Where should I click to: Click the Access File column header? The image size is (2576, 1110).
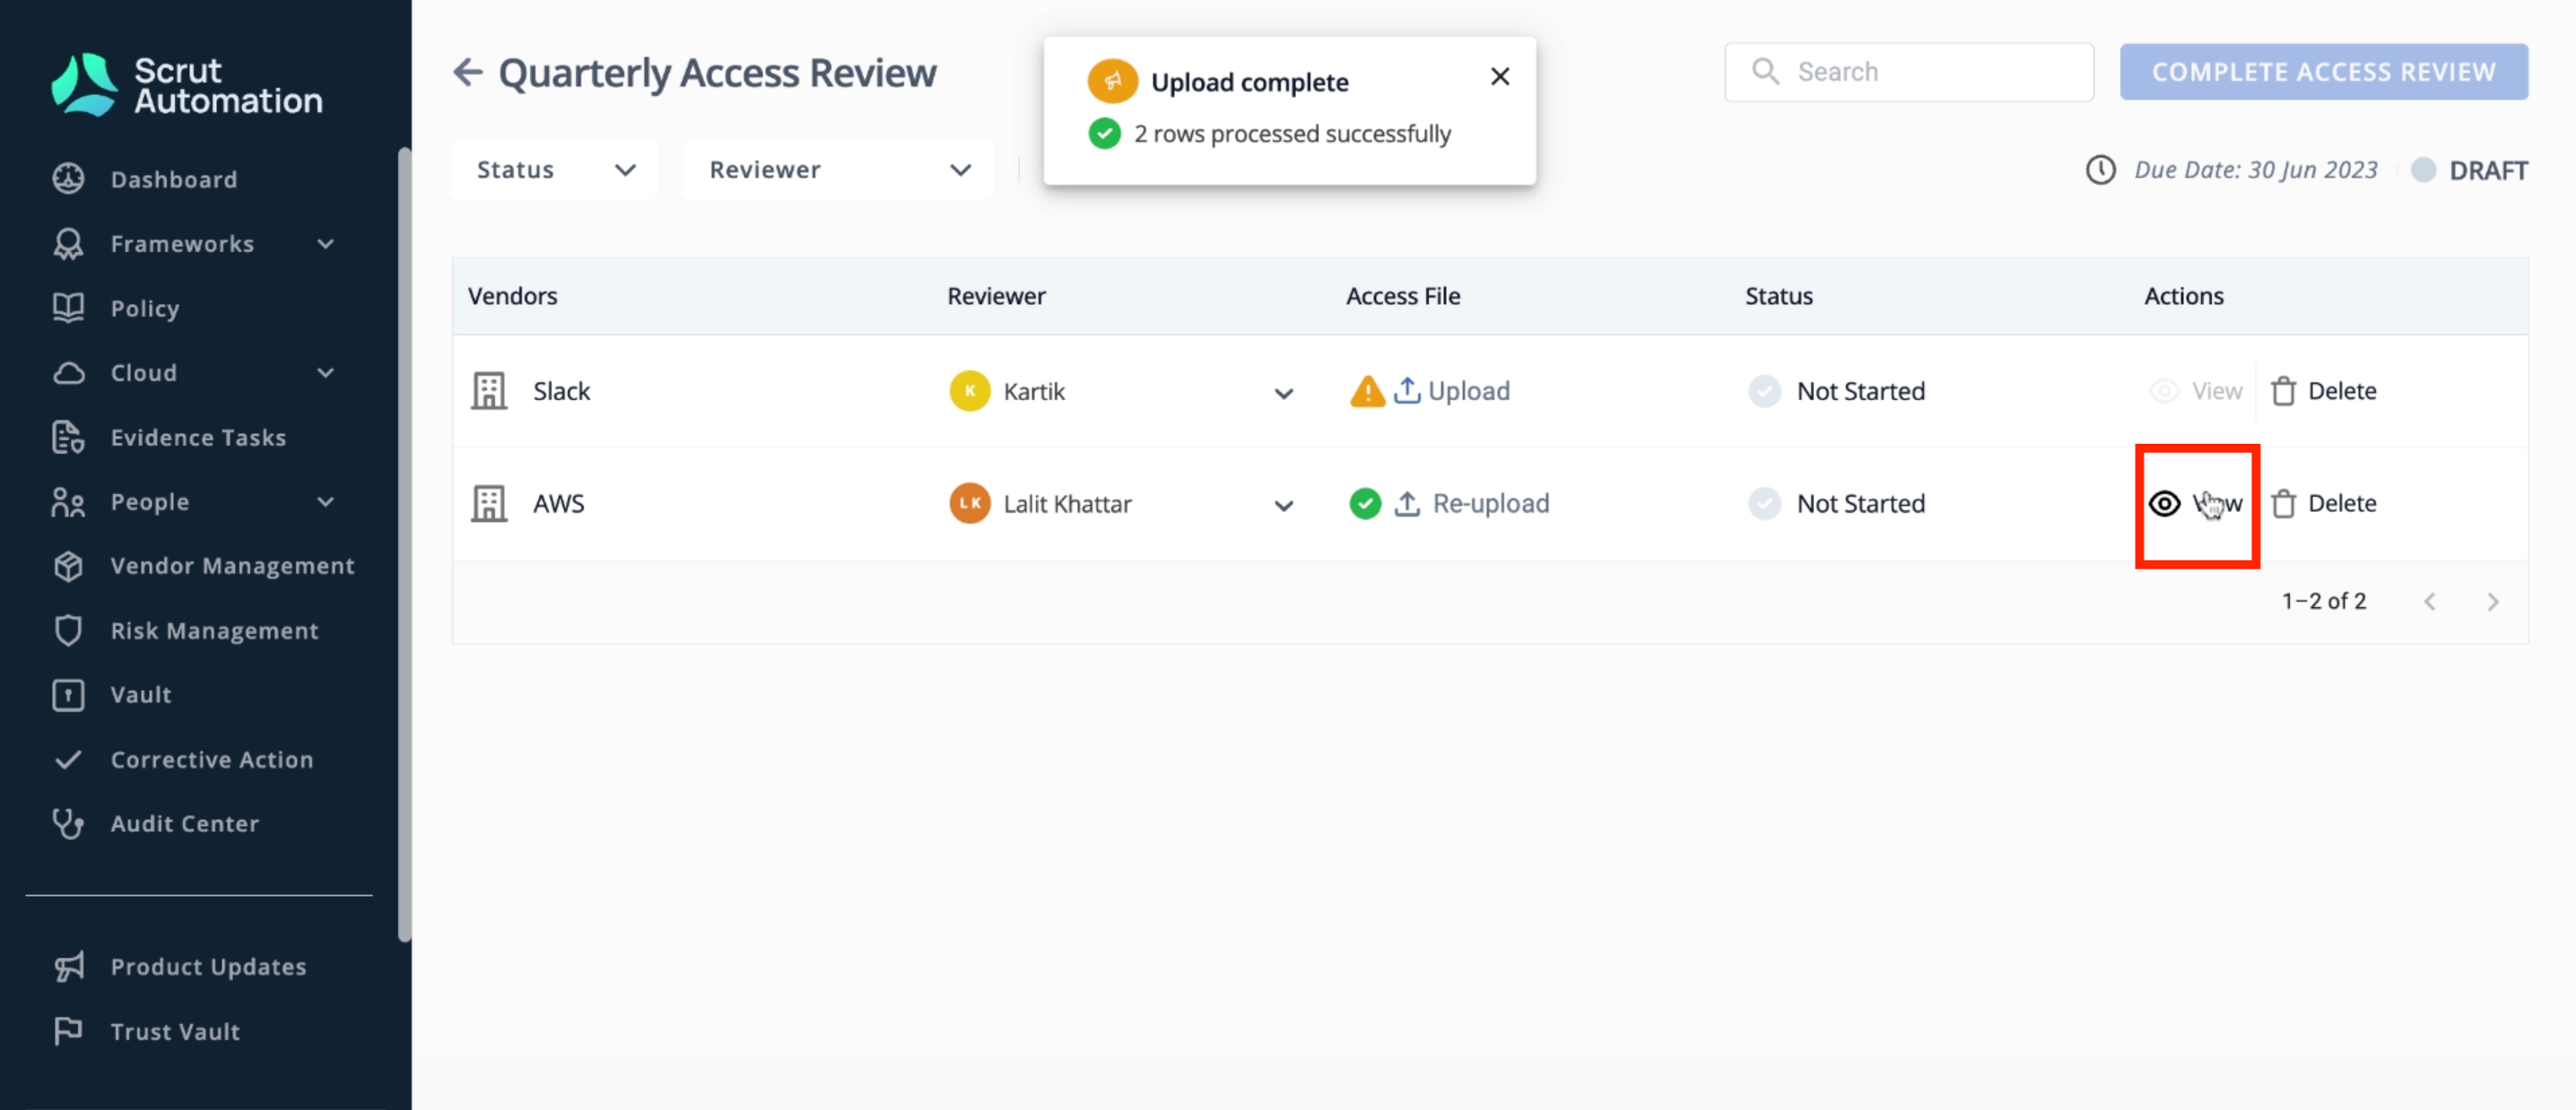click(1402, 296)
